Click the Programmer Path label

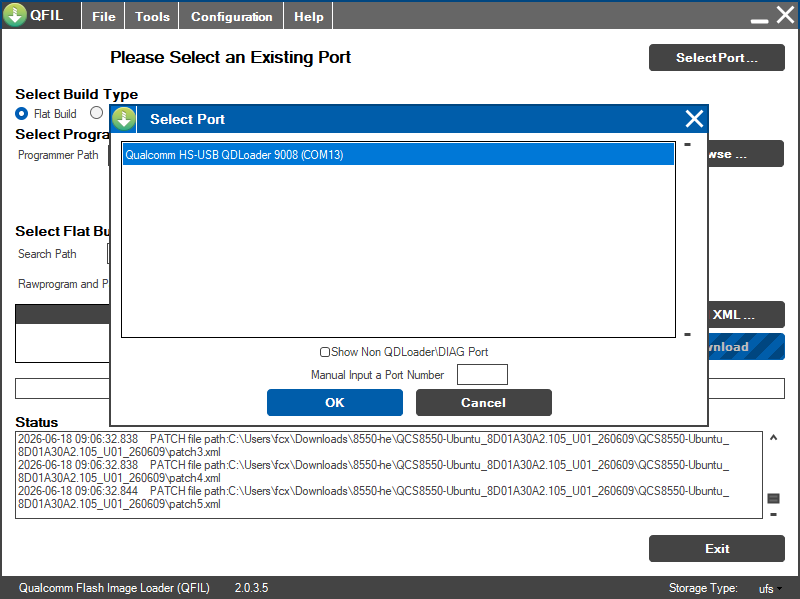pyautogui.click(x=58, y=155)
